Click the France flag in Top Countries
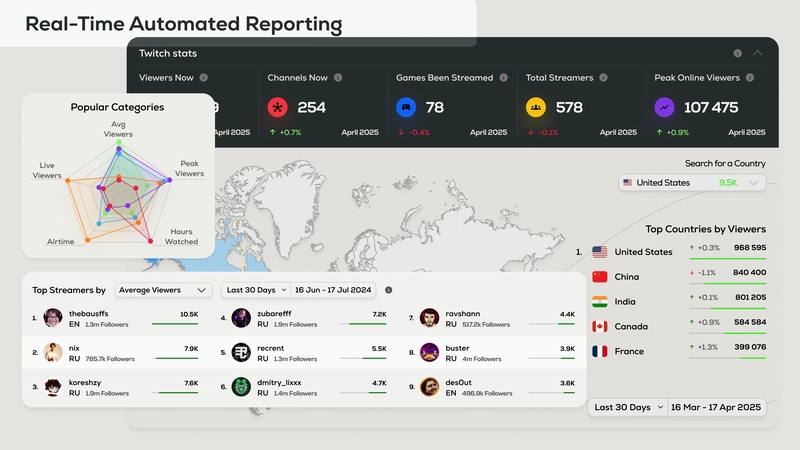Viewport: 800px width, 450px height. pos(599,351)
